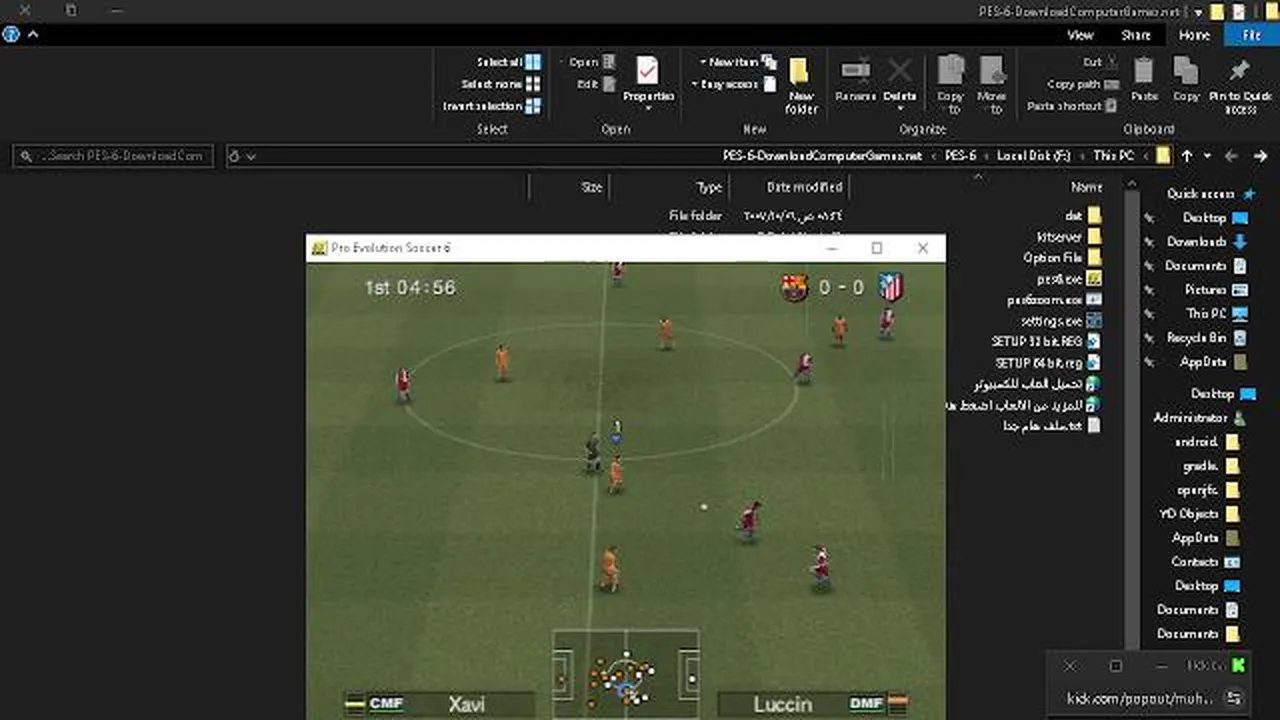Screen dimensions: 1280x720
Task: Expand the chevron between PES-6 and Local Disk
Action: (987, 156)
